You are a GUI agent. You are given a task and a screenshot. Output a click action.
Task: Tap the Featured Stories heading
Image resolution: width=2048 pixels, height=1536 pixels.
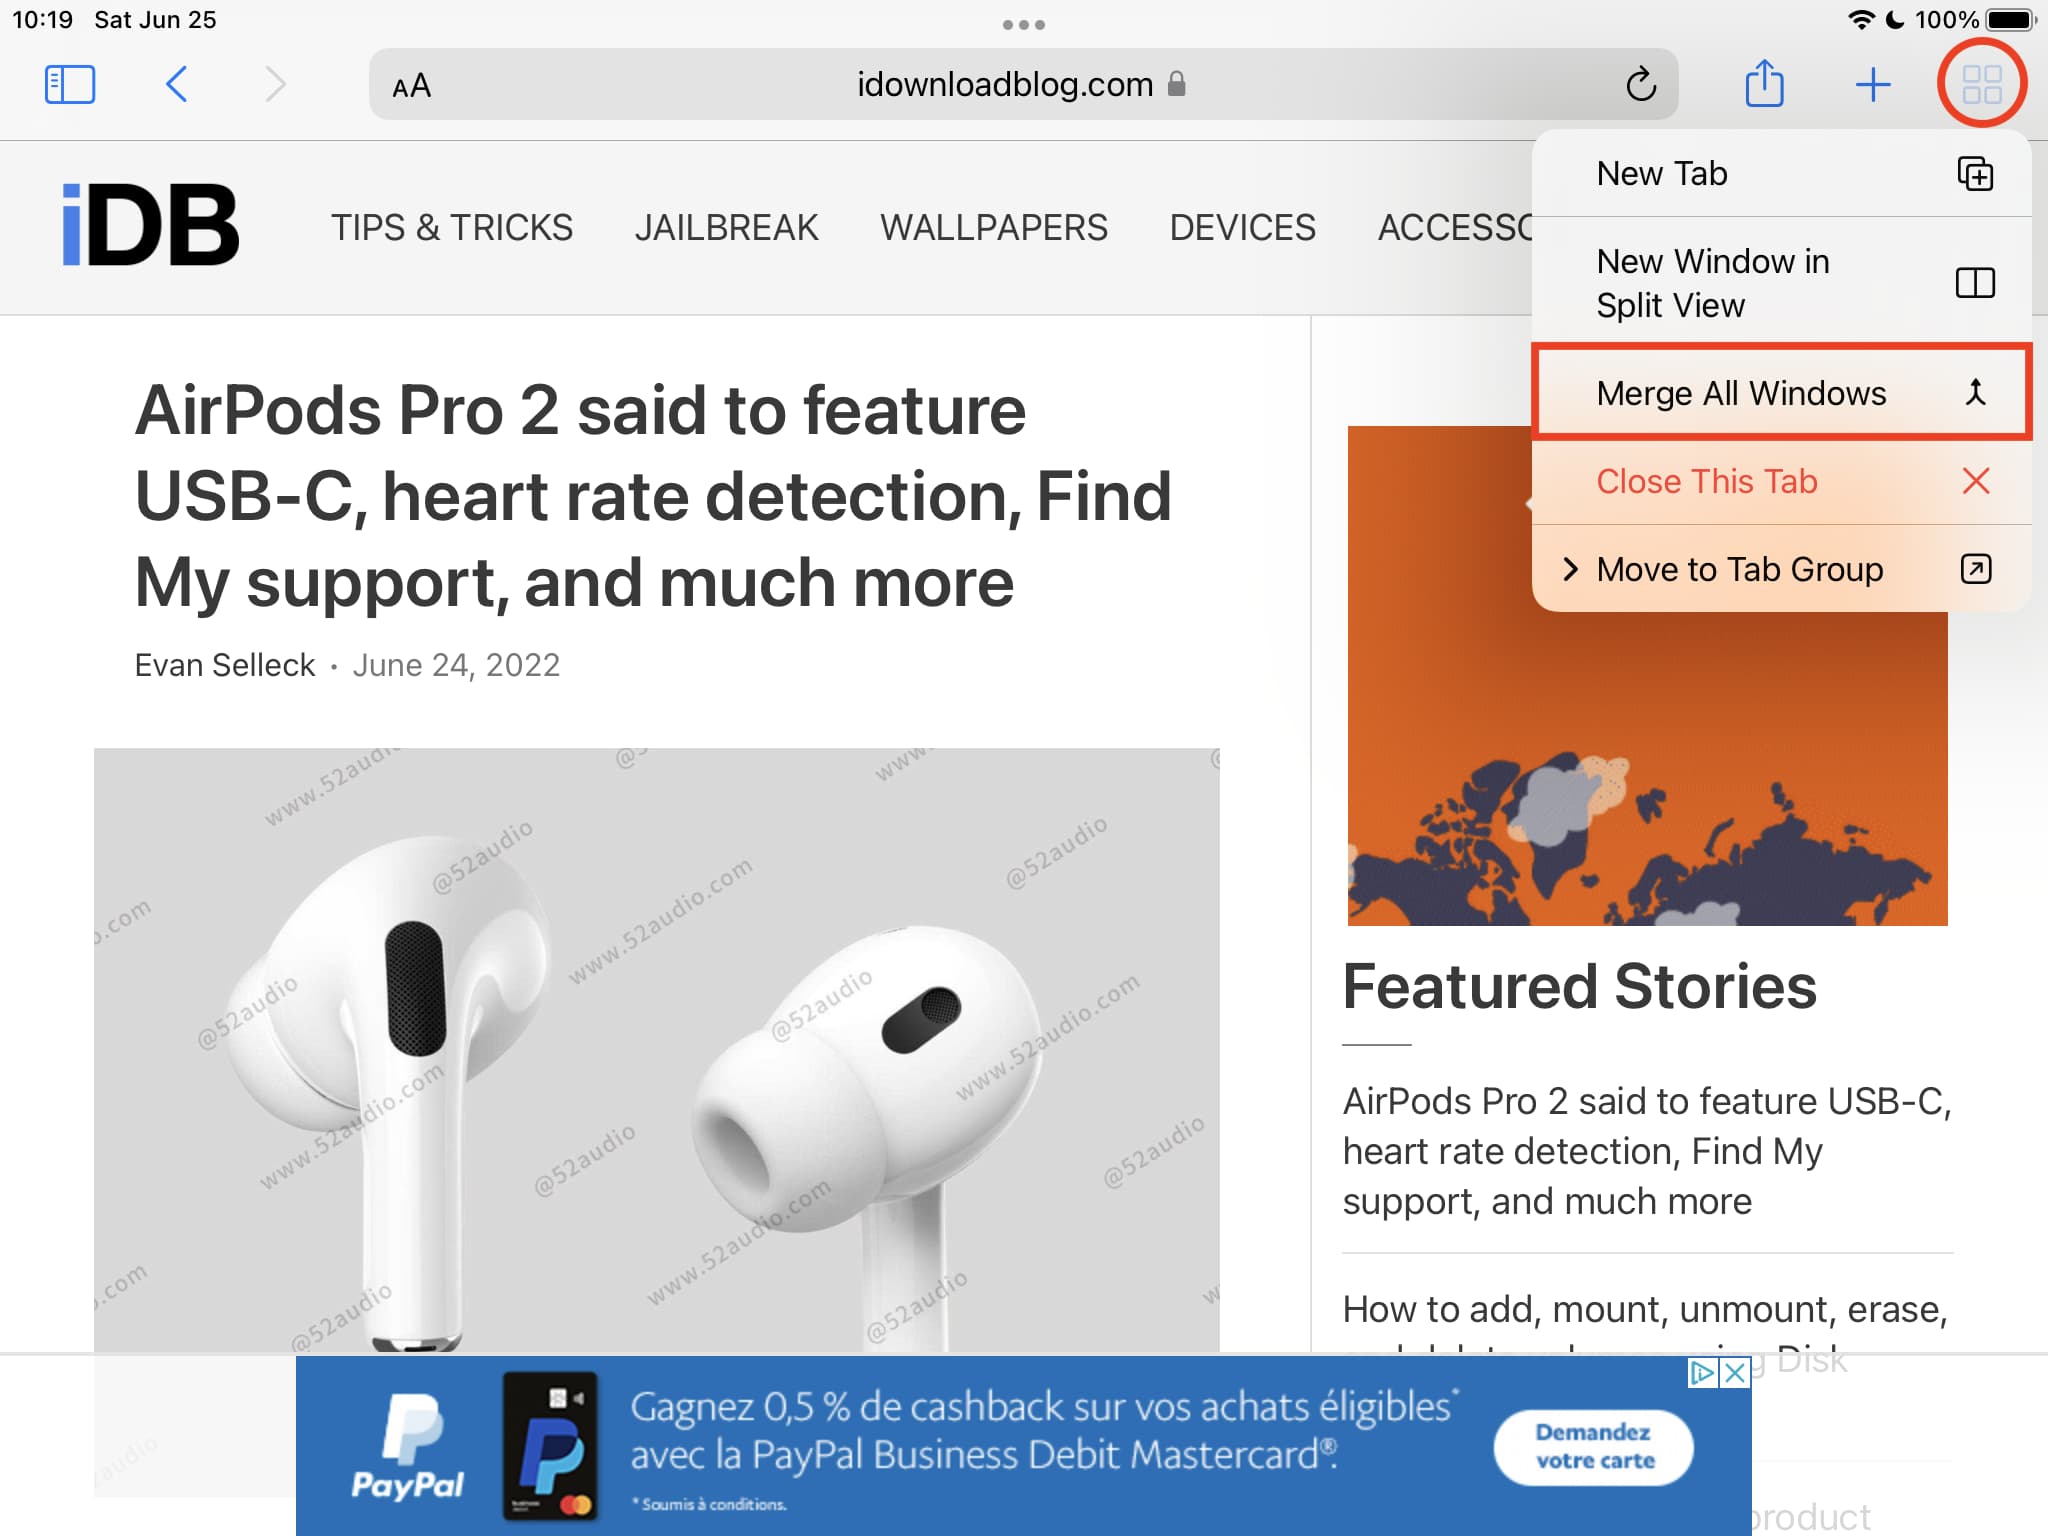tap(1579, 987)
